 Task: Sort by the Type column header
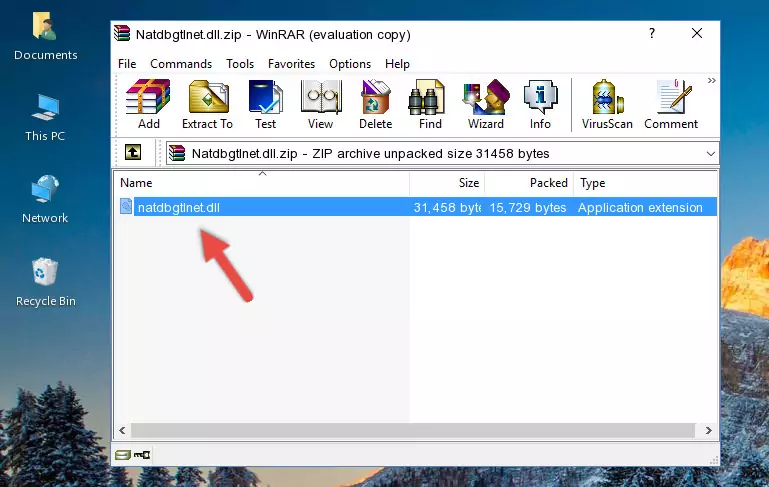(645, 183)
